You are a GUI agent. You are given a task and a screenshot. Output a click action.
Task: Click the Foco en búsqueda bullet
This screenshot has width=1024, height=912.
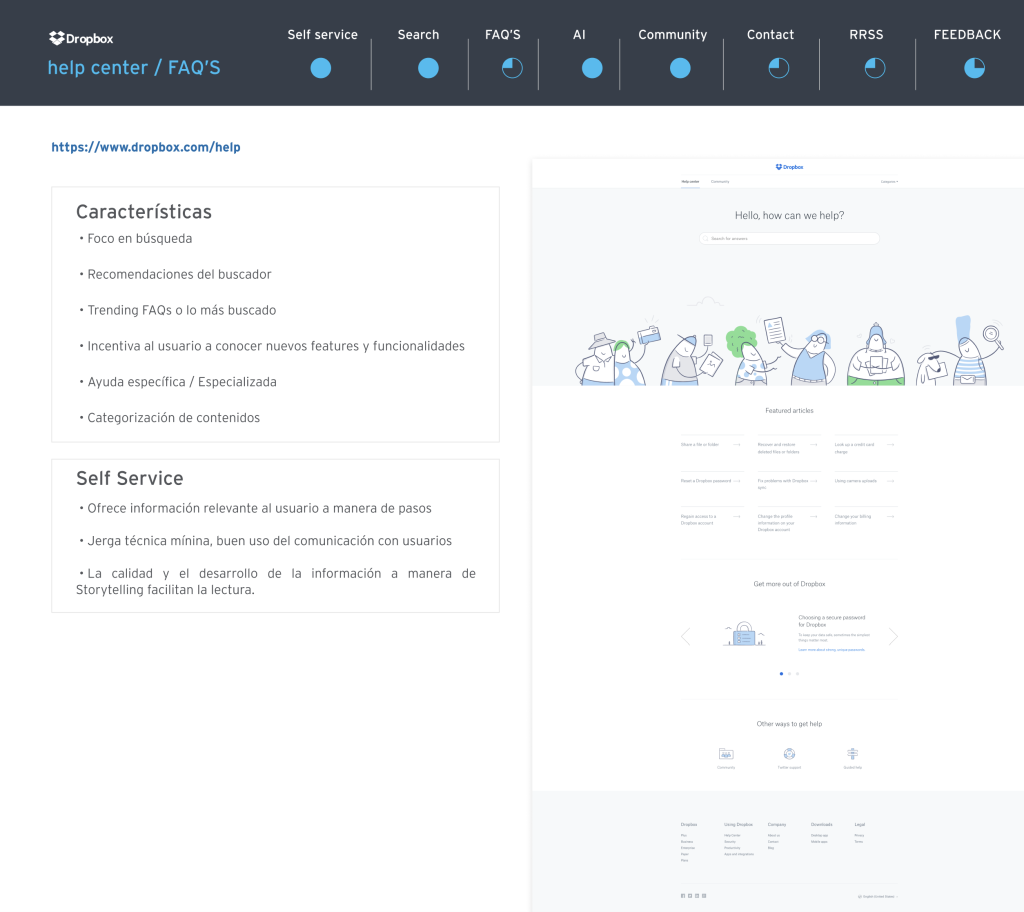click(x=136, y=238)
